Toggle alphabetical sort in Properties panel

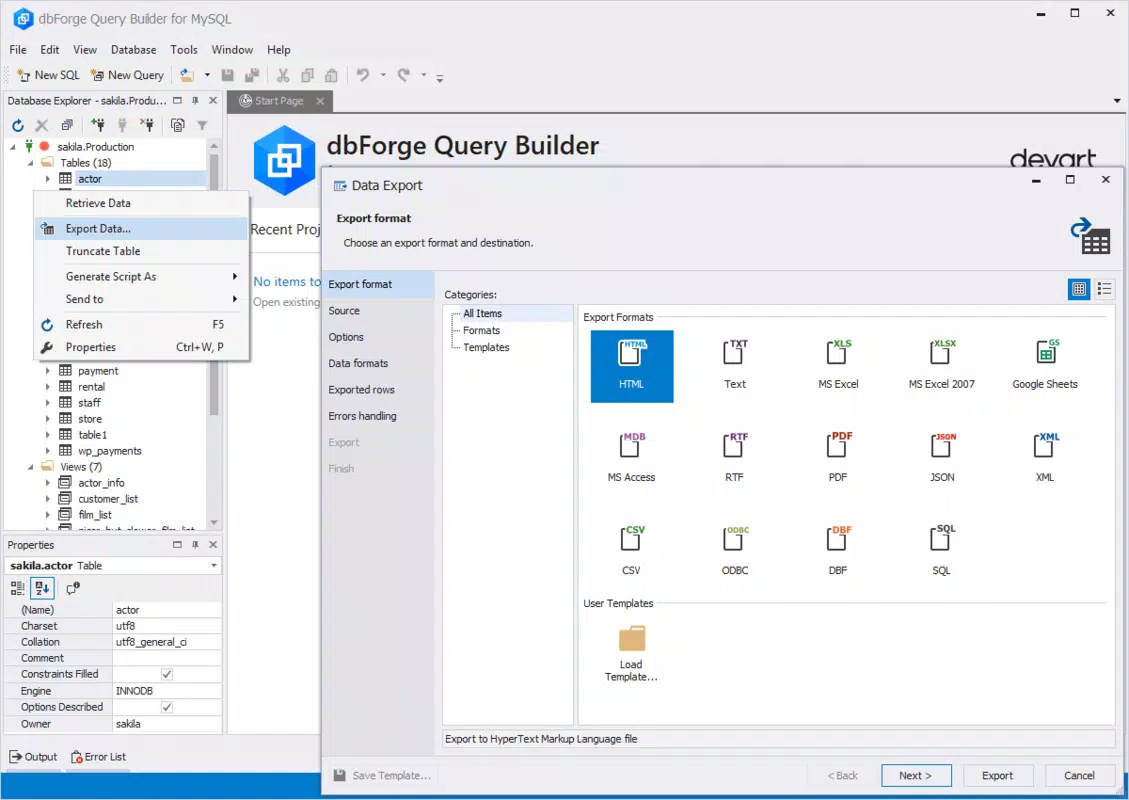click(42, 589)
